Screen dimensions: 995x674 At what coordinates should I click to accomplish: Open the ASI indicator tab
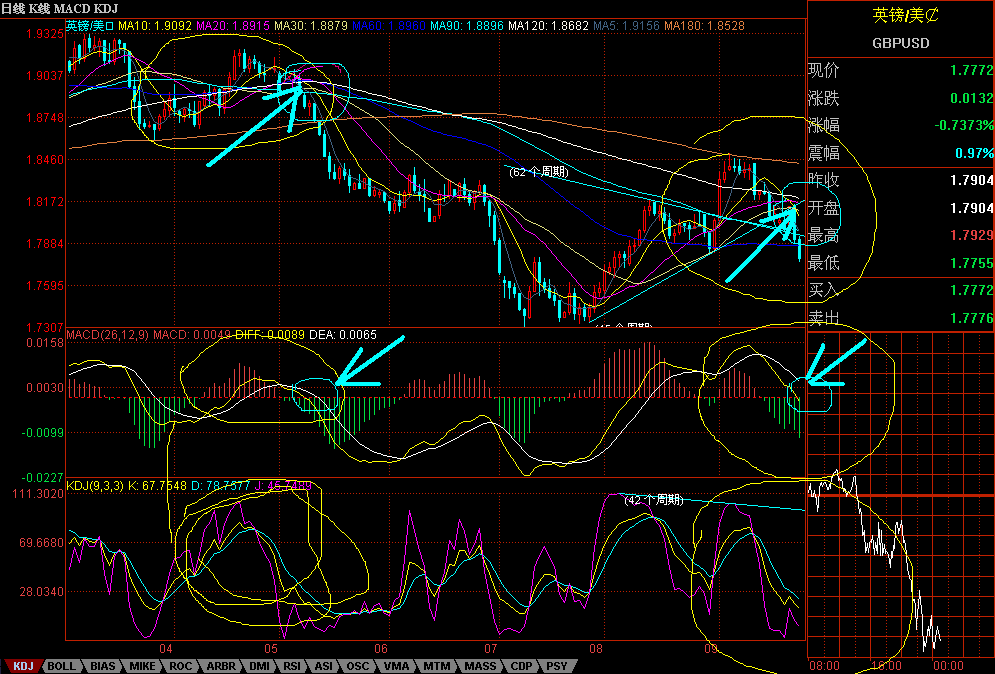(x=324, y=666)
